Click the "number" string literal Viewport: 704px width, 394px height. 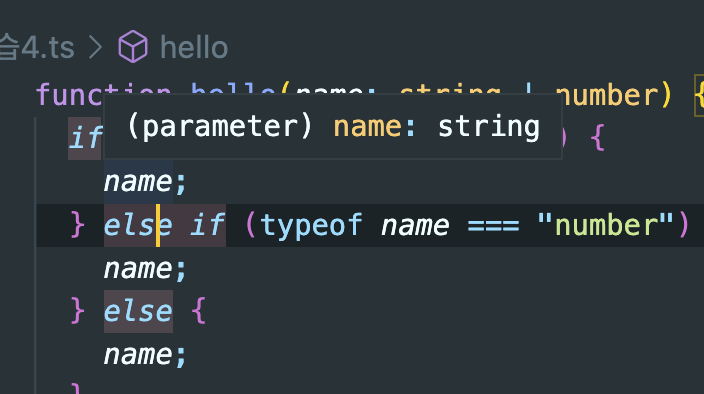point(607,224)
